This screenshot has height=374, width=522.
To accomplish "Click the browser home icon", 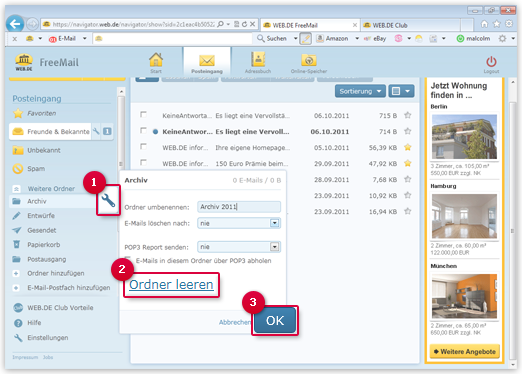I will (484, 24).
